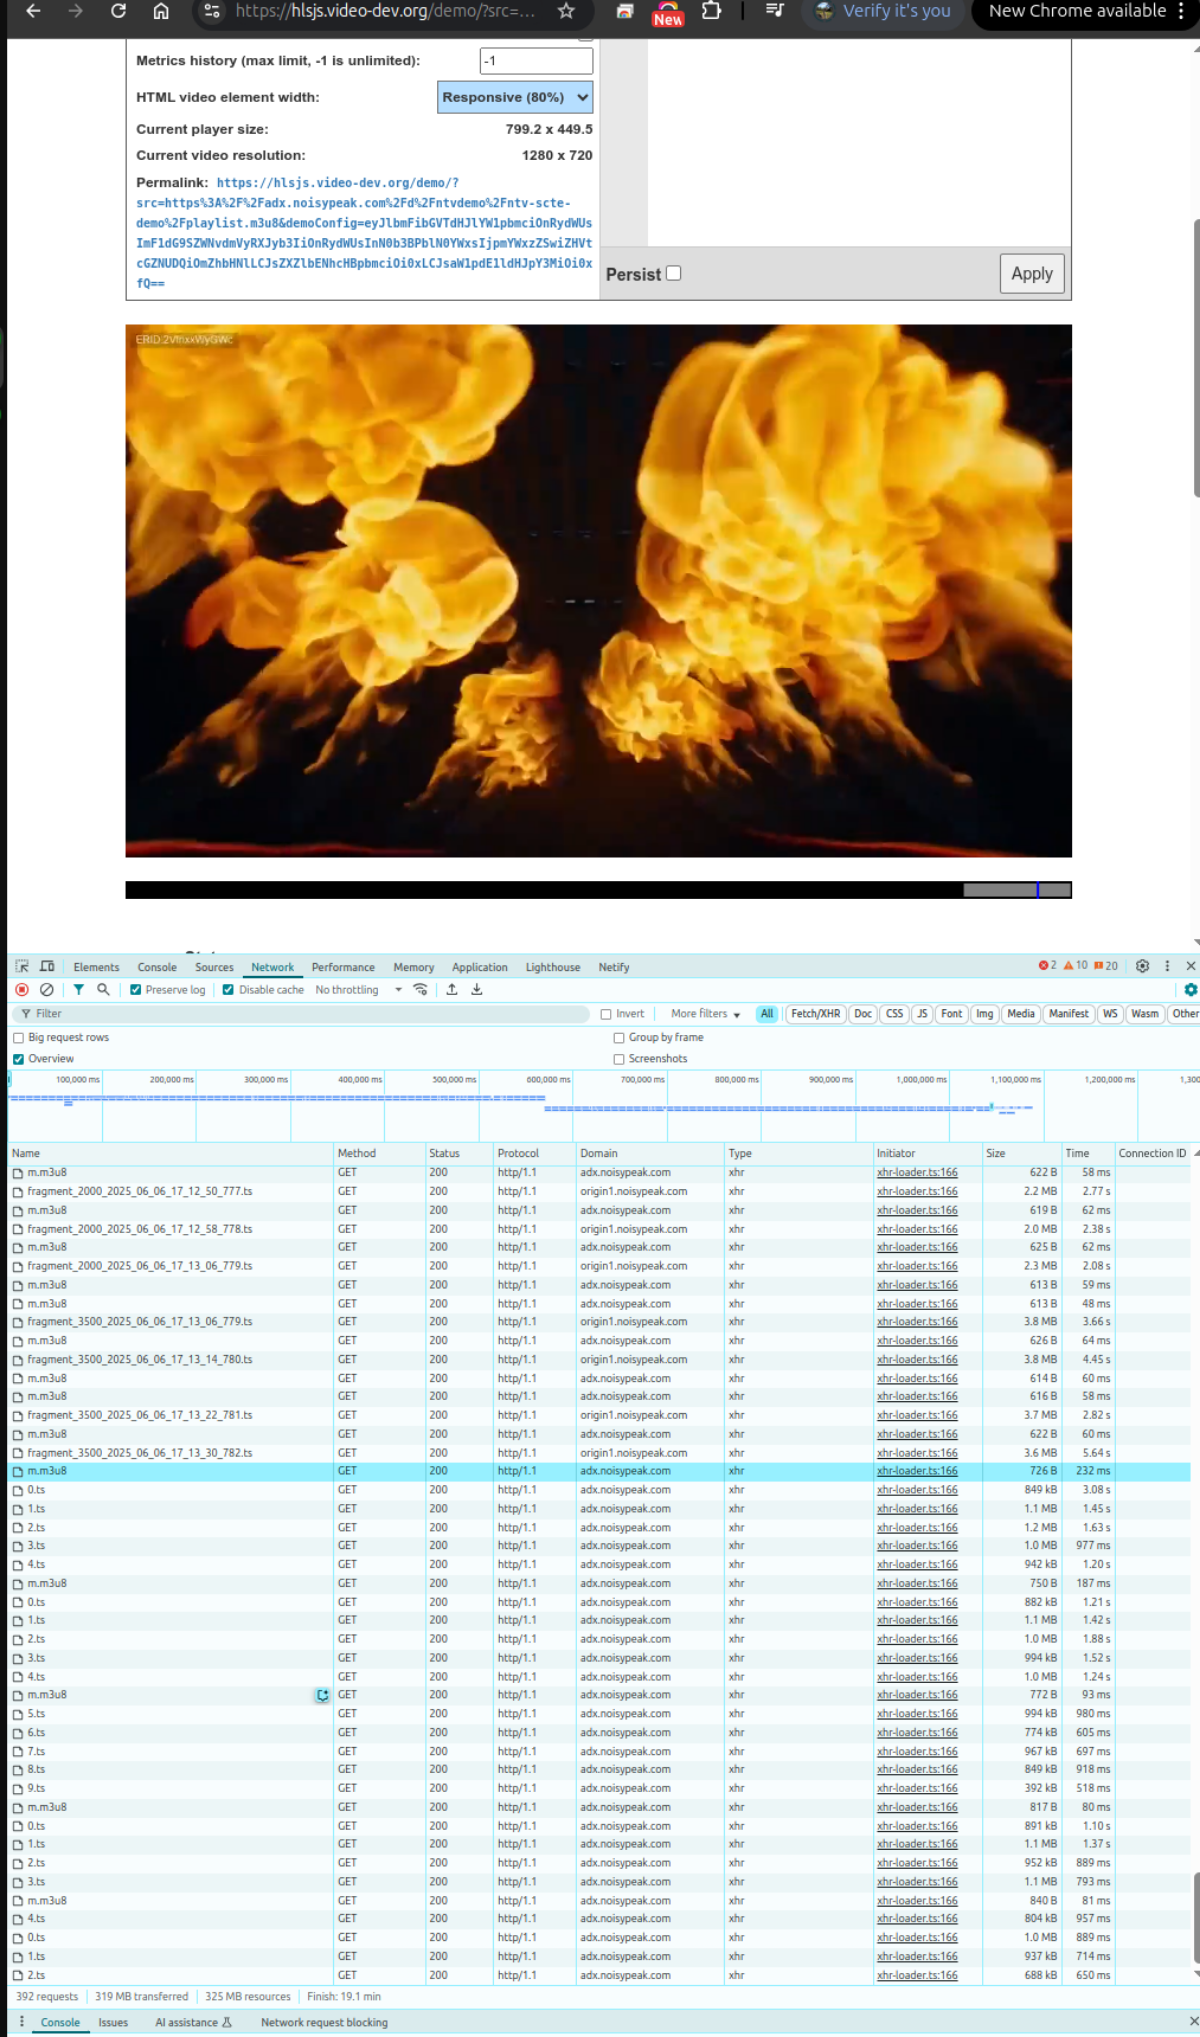Viewport: 1200px width, 2037px height.
Task: Open HTML video element width dropdown
Action: (x=515, y=97)
